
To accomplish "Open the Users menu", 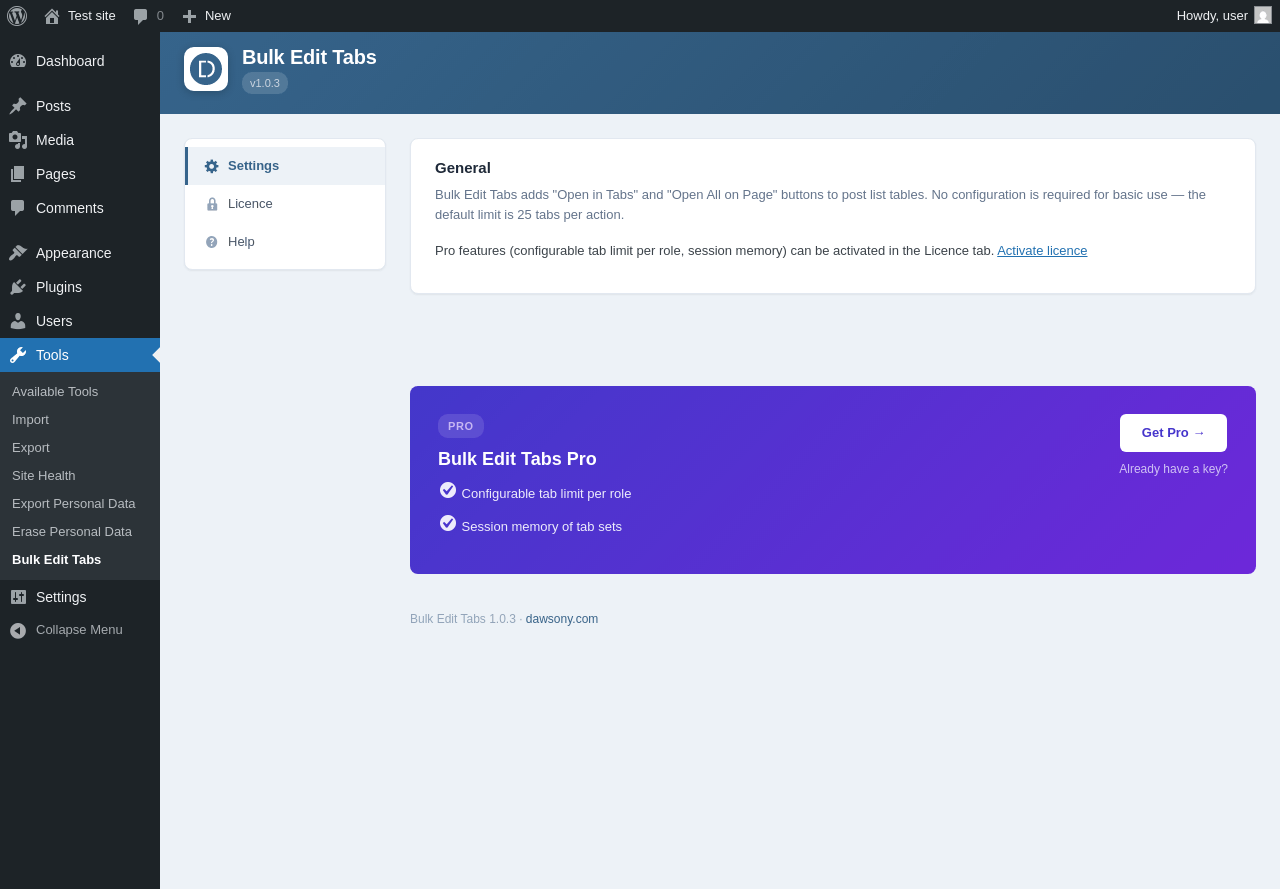I will 80,321.
